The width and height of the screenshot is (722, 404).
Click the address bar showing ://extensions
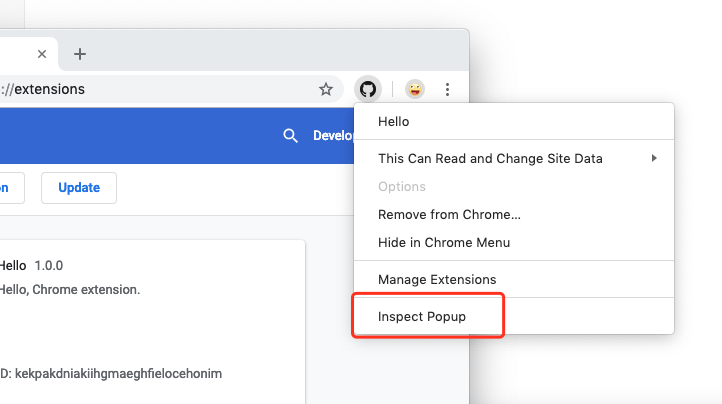171,89
